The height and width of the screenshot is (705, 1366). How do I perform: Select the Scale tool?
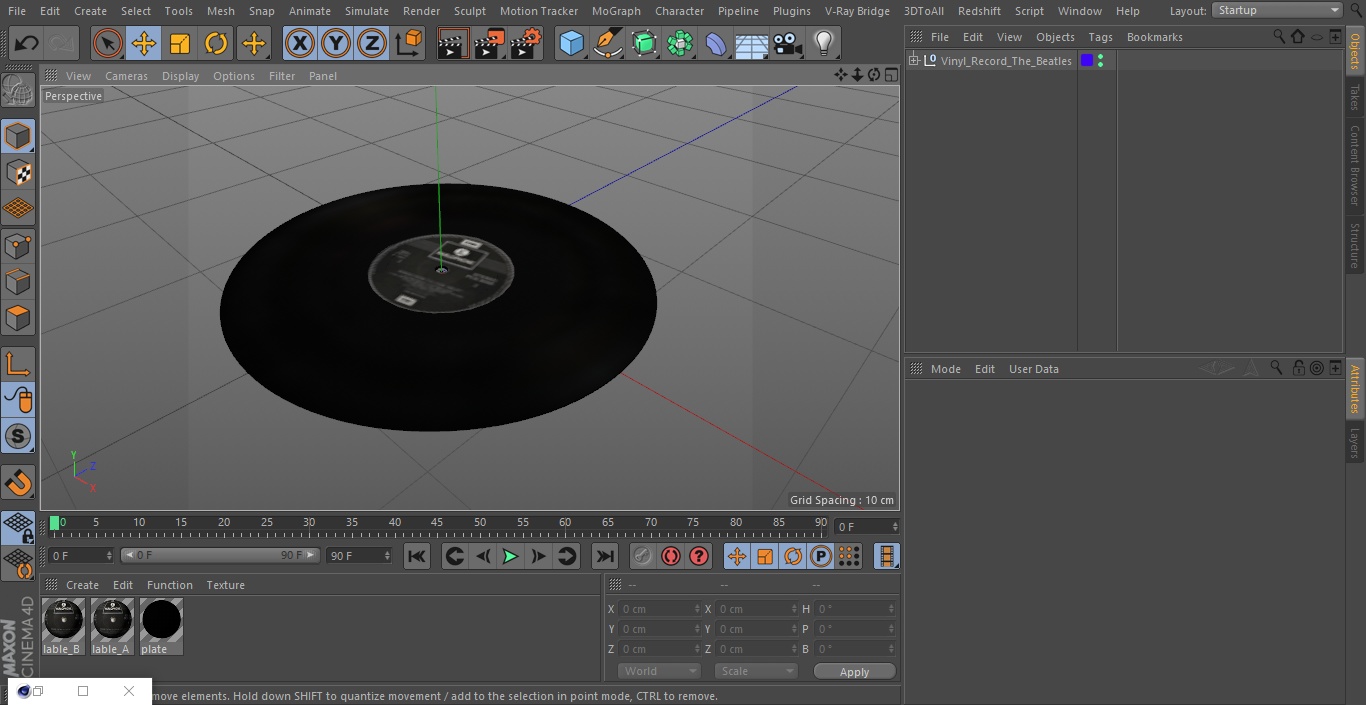pyautogui.click(x=180, y=44)
